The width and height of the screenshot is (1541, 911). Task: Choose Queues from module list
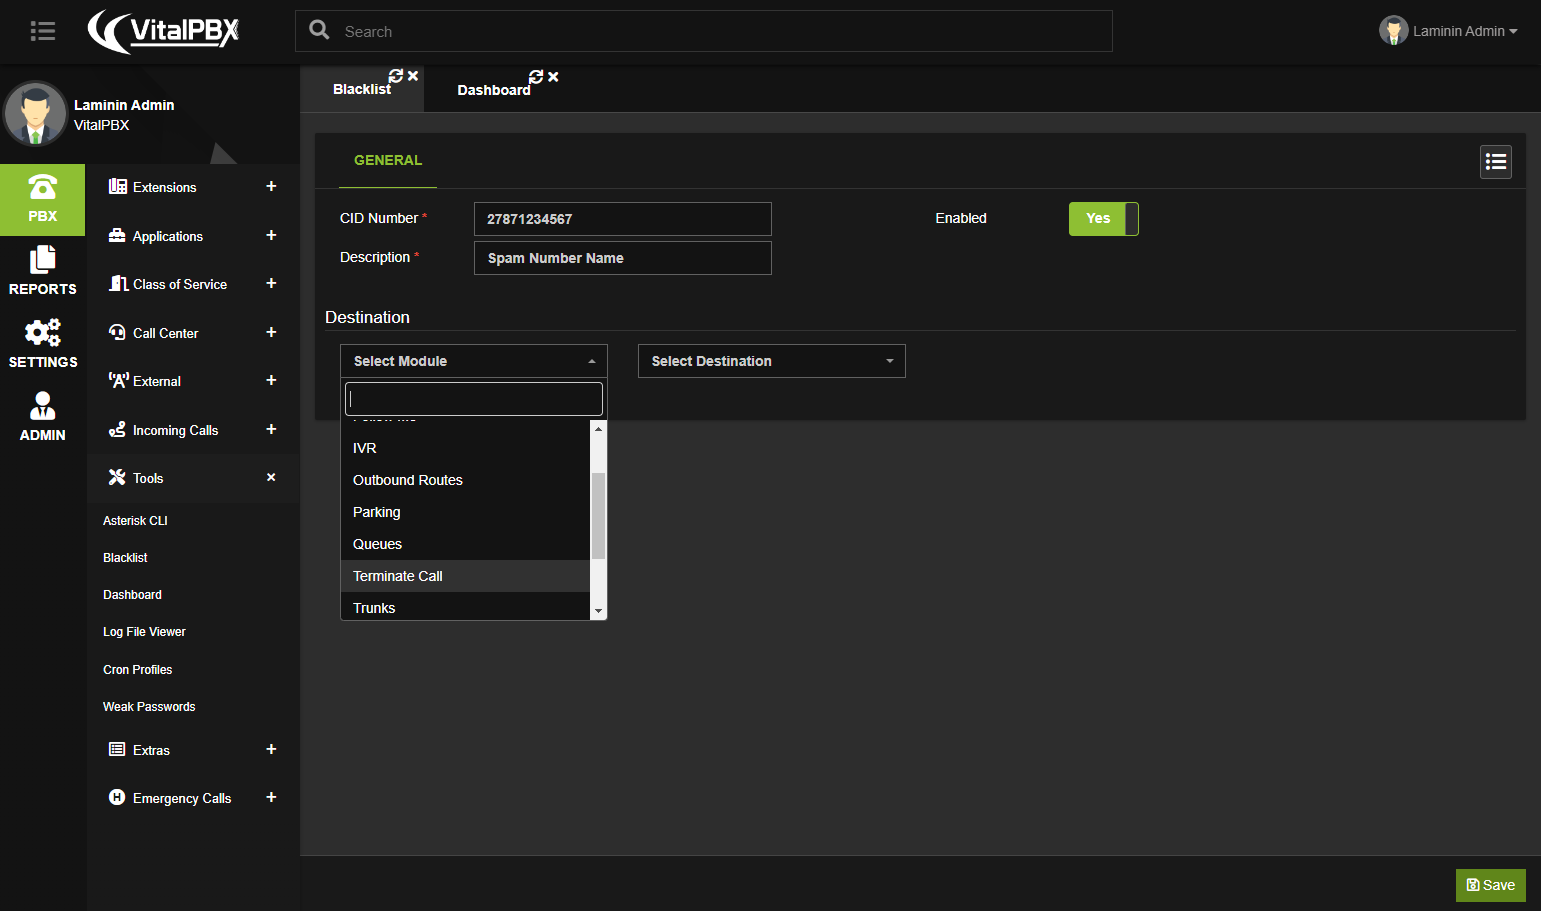[x=465, y=544]
